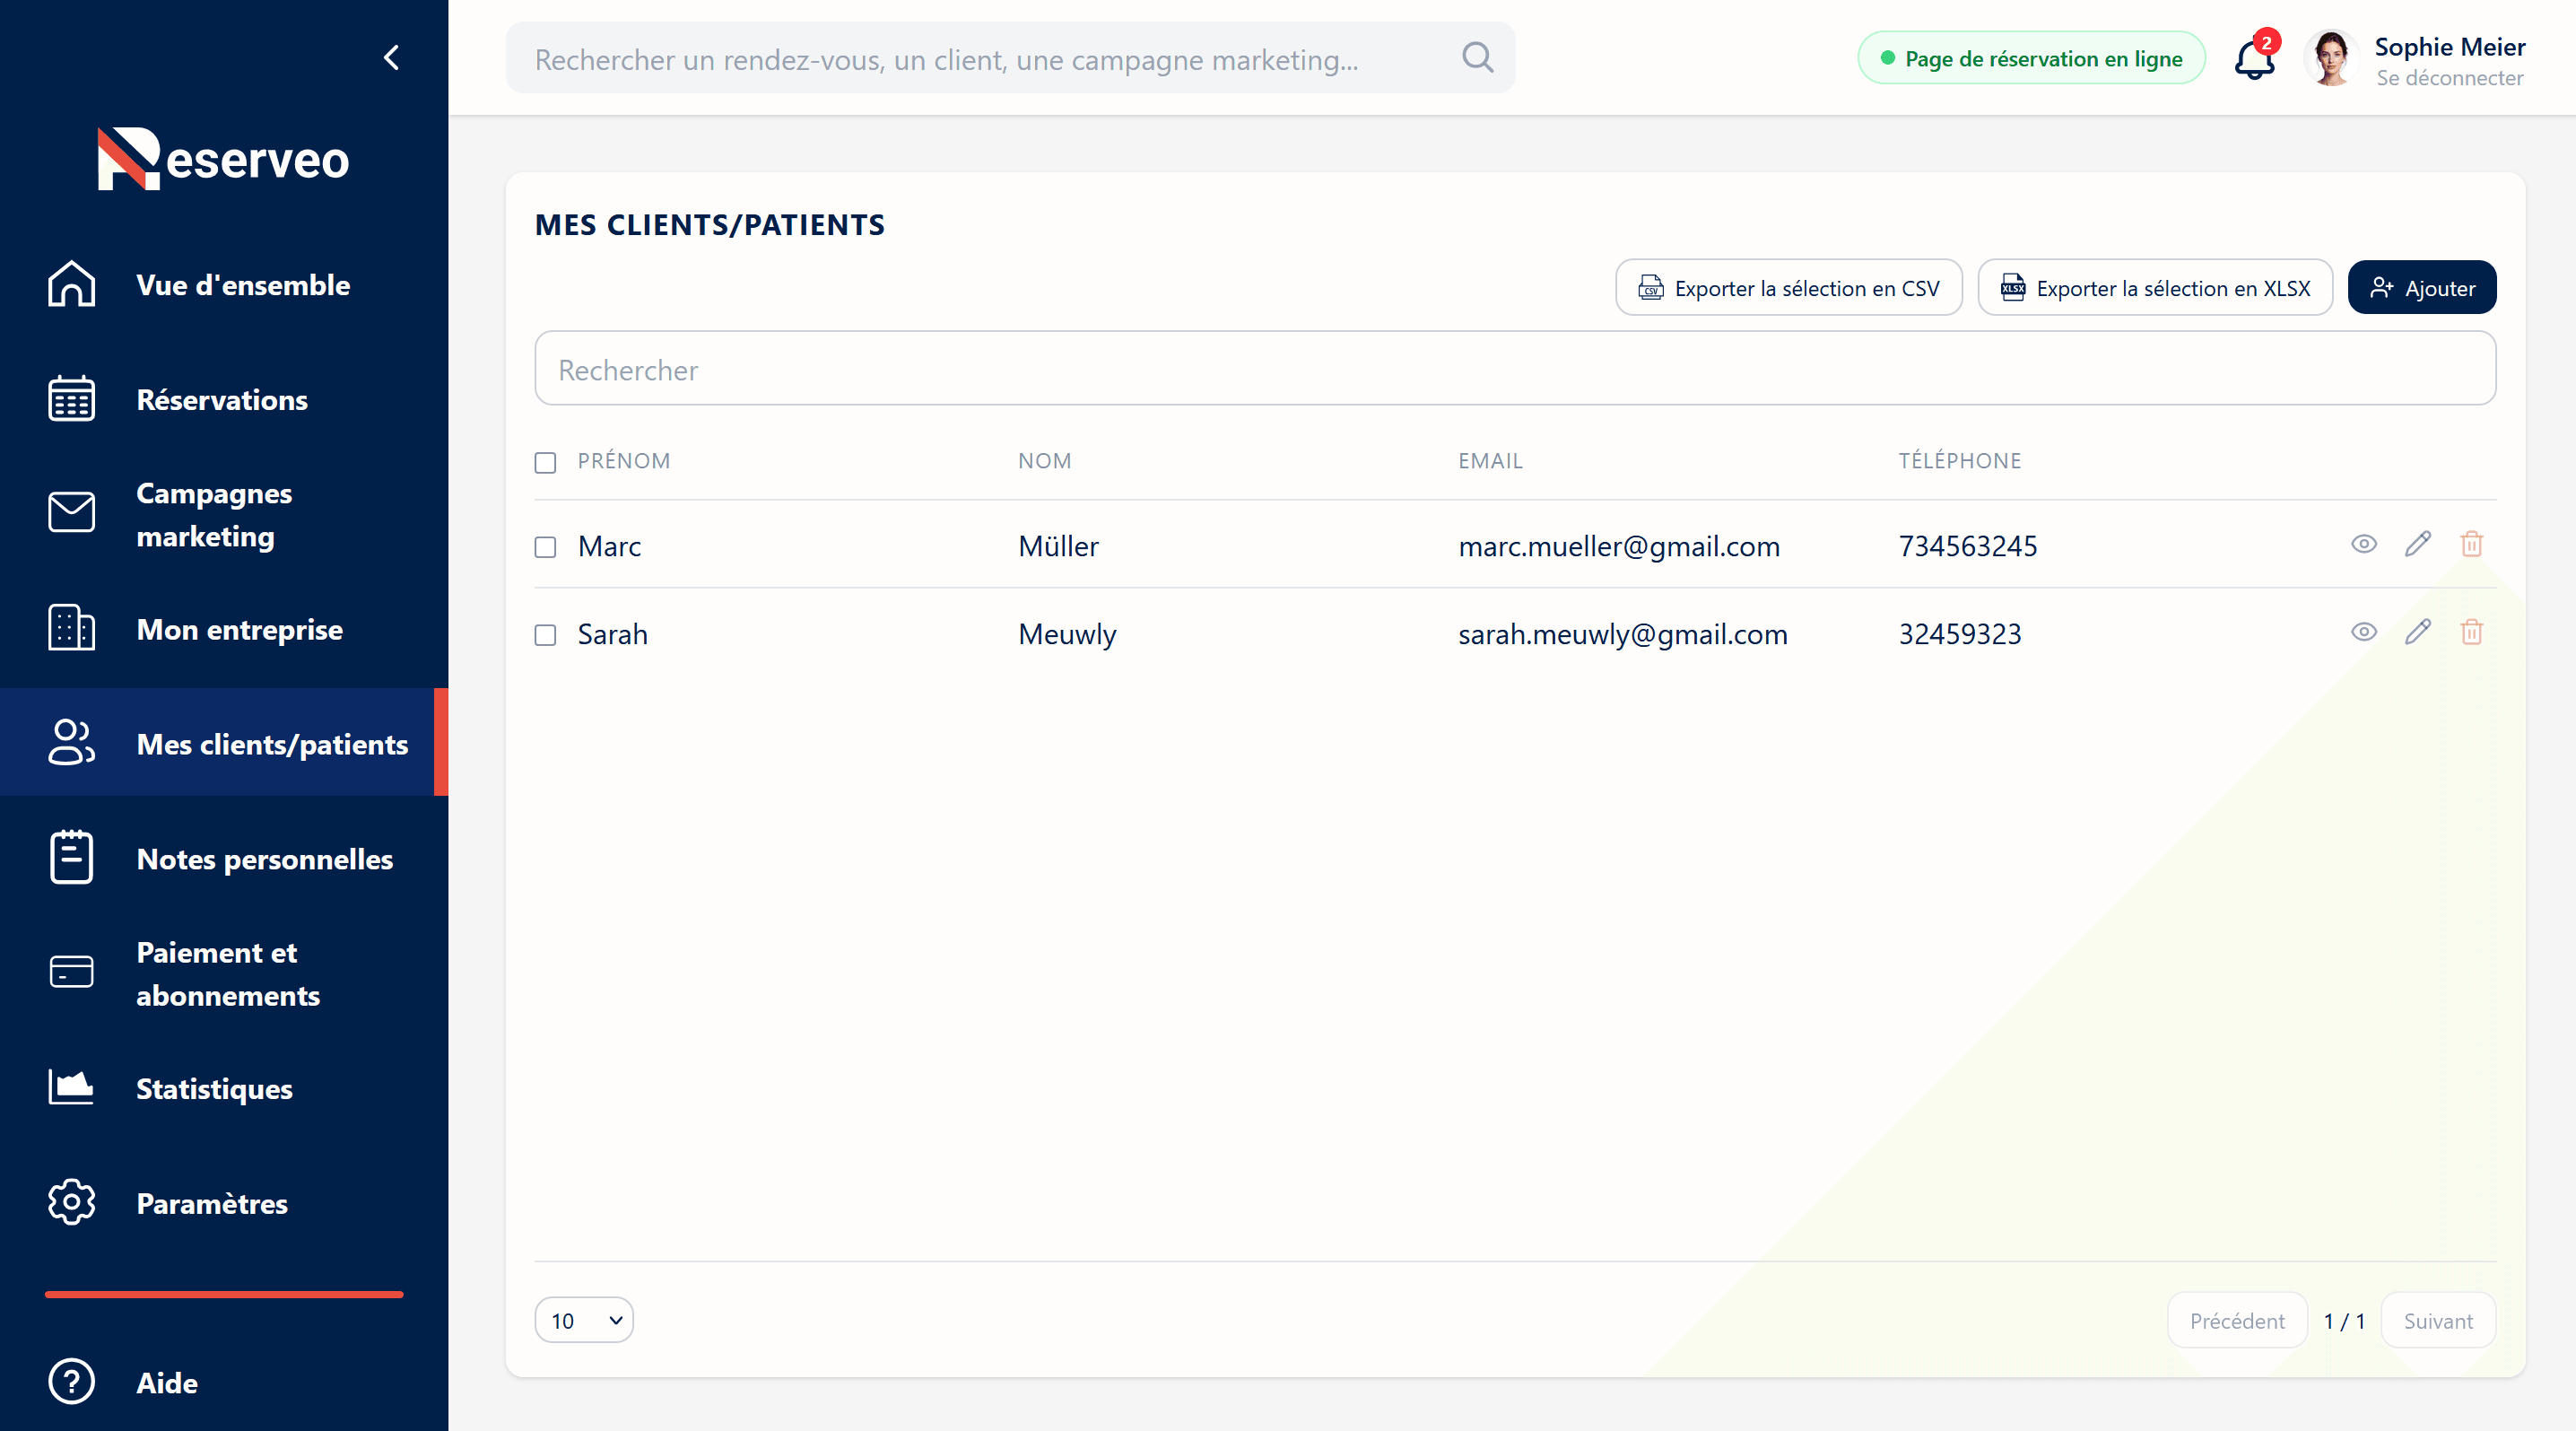
Task: Click phone number 32459323
Action: point(1960,634)
